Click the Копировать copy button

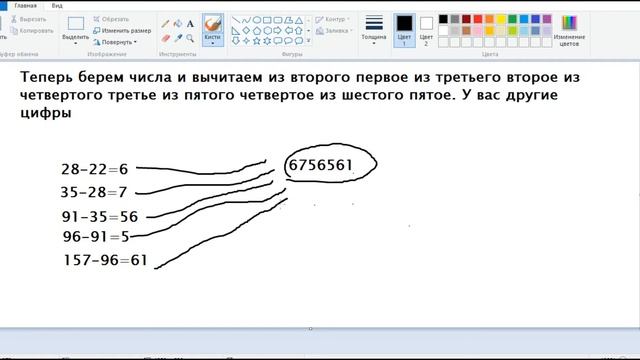32,31
